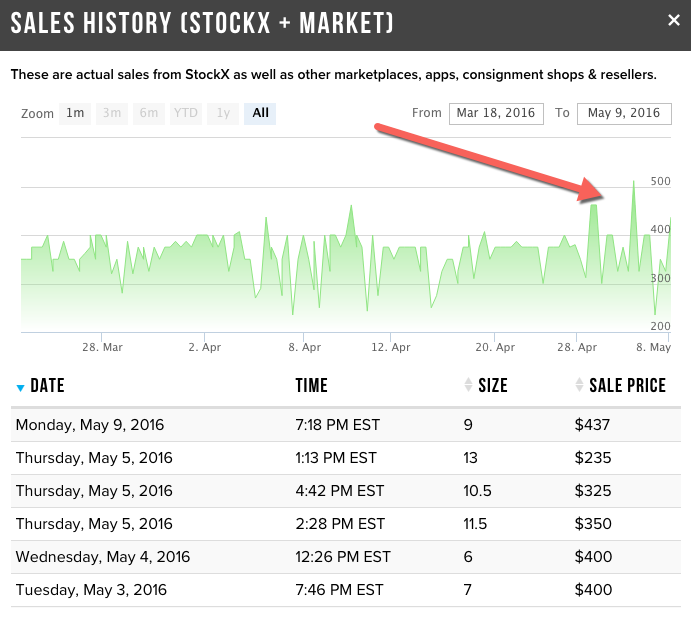Edit the From date field
This screenshot has width=691, height=618.
pos(496,114)
